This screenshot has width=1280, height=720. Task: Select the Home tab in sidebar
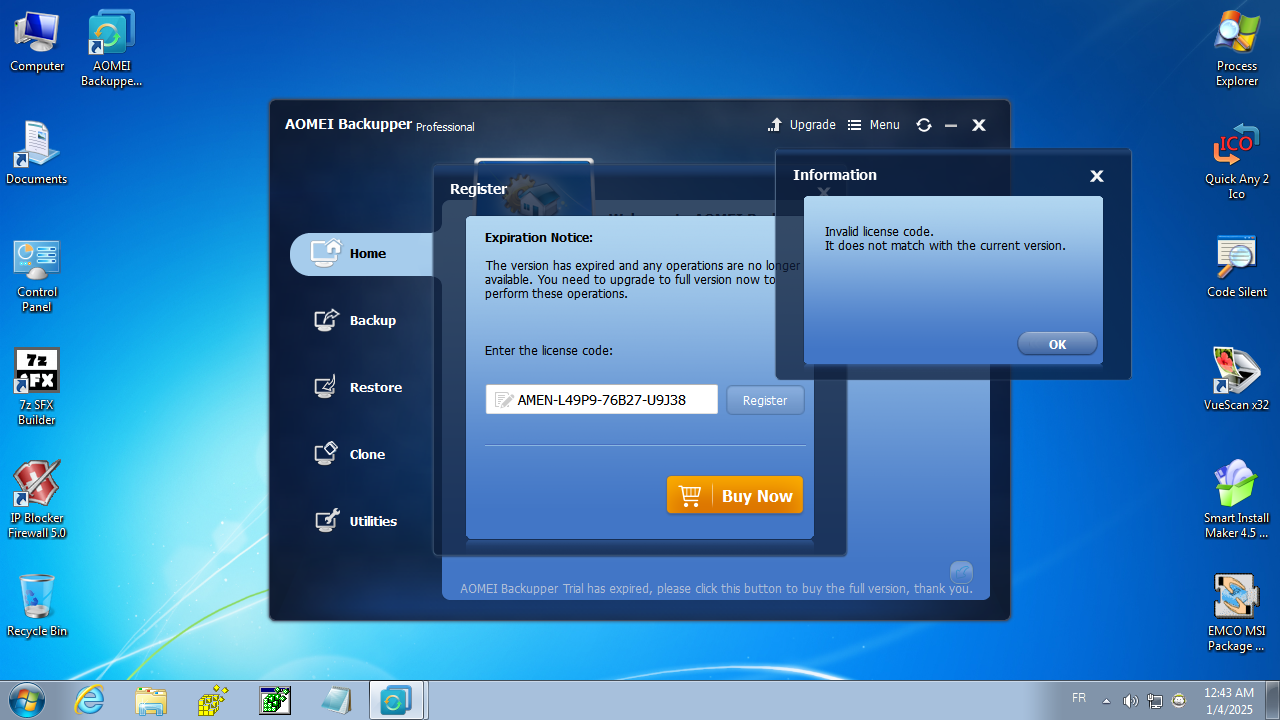click(364, 254)
